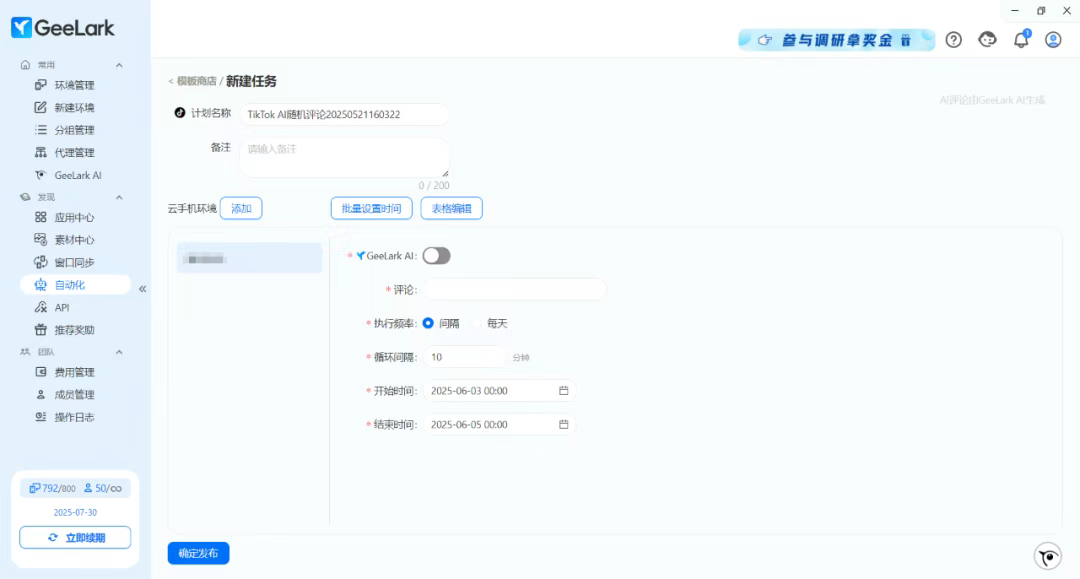
Task: Click calendar icon in 开始时间 field
Action: click(x=563, y=391)
